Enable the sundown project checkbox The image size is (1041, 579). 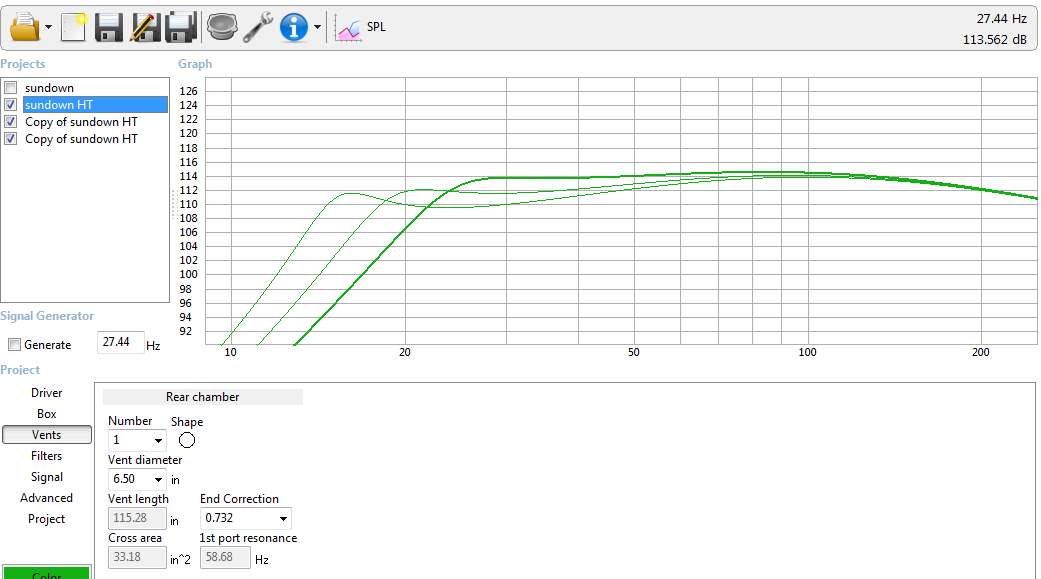click(x=11, y=88)
